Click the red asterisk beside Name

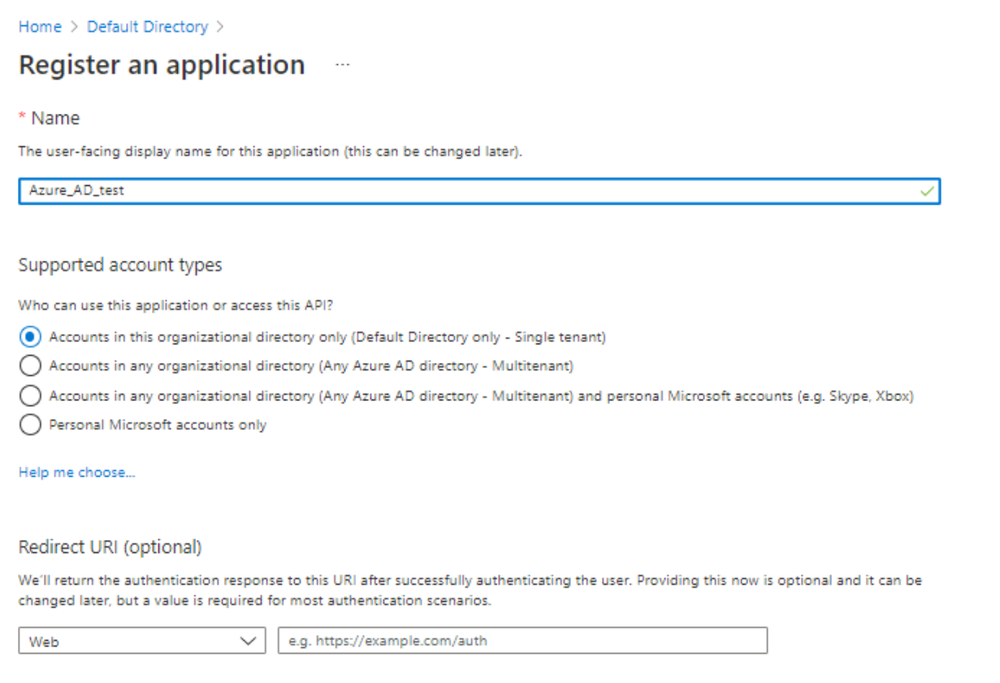[22, 117]
